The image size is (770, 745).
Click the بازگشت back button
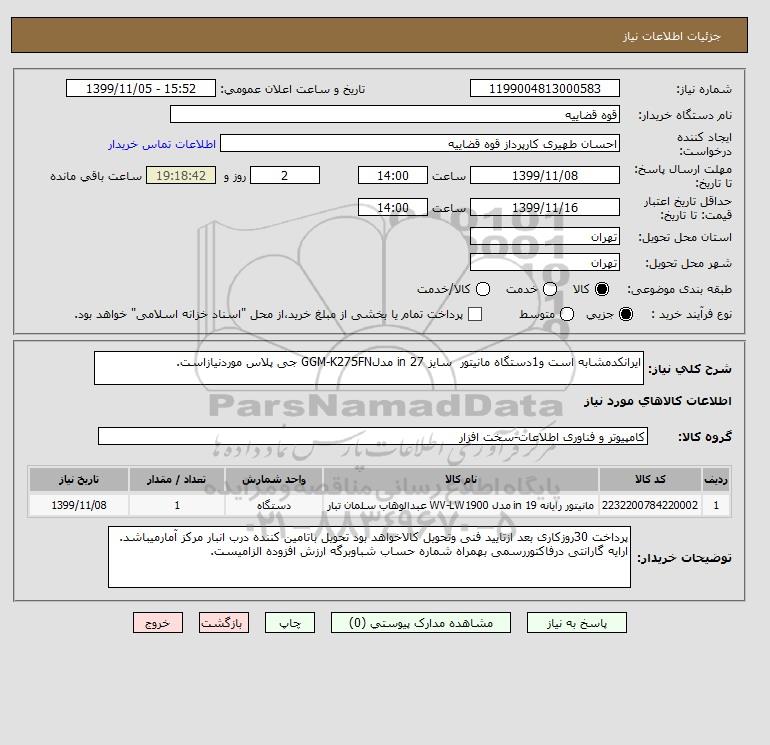point(224,623)
